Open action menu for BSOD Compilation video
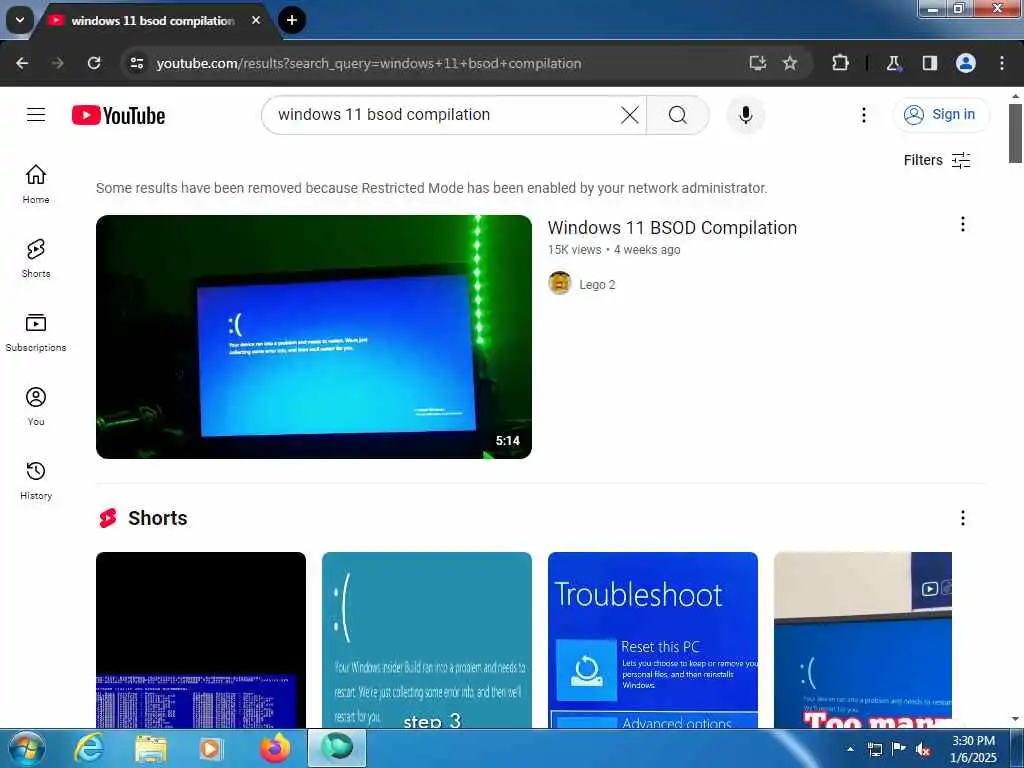 pos(963,225)
